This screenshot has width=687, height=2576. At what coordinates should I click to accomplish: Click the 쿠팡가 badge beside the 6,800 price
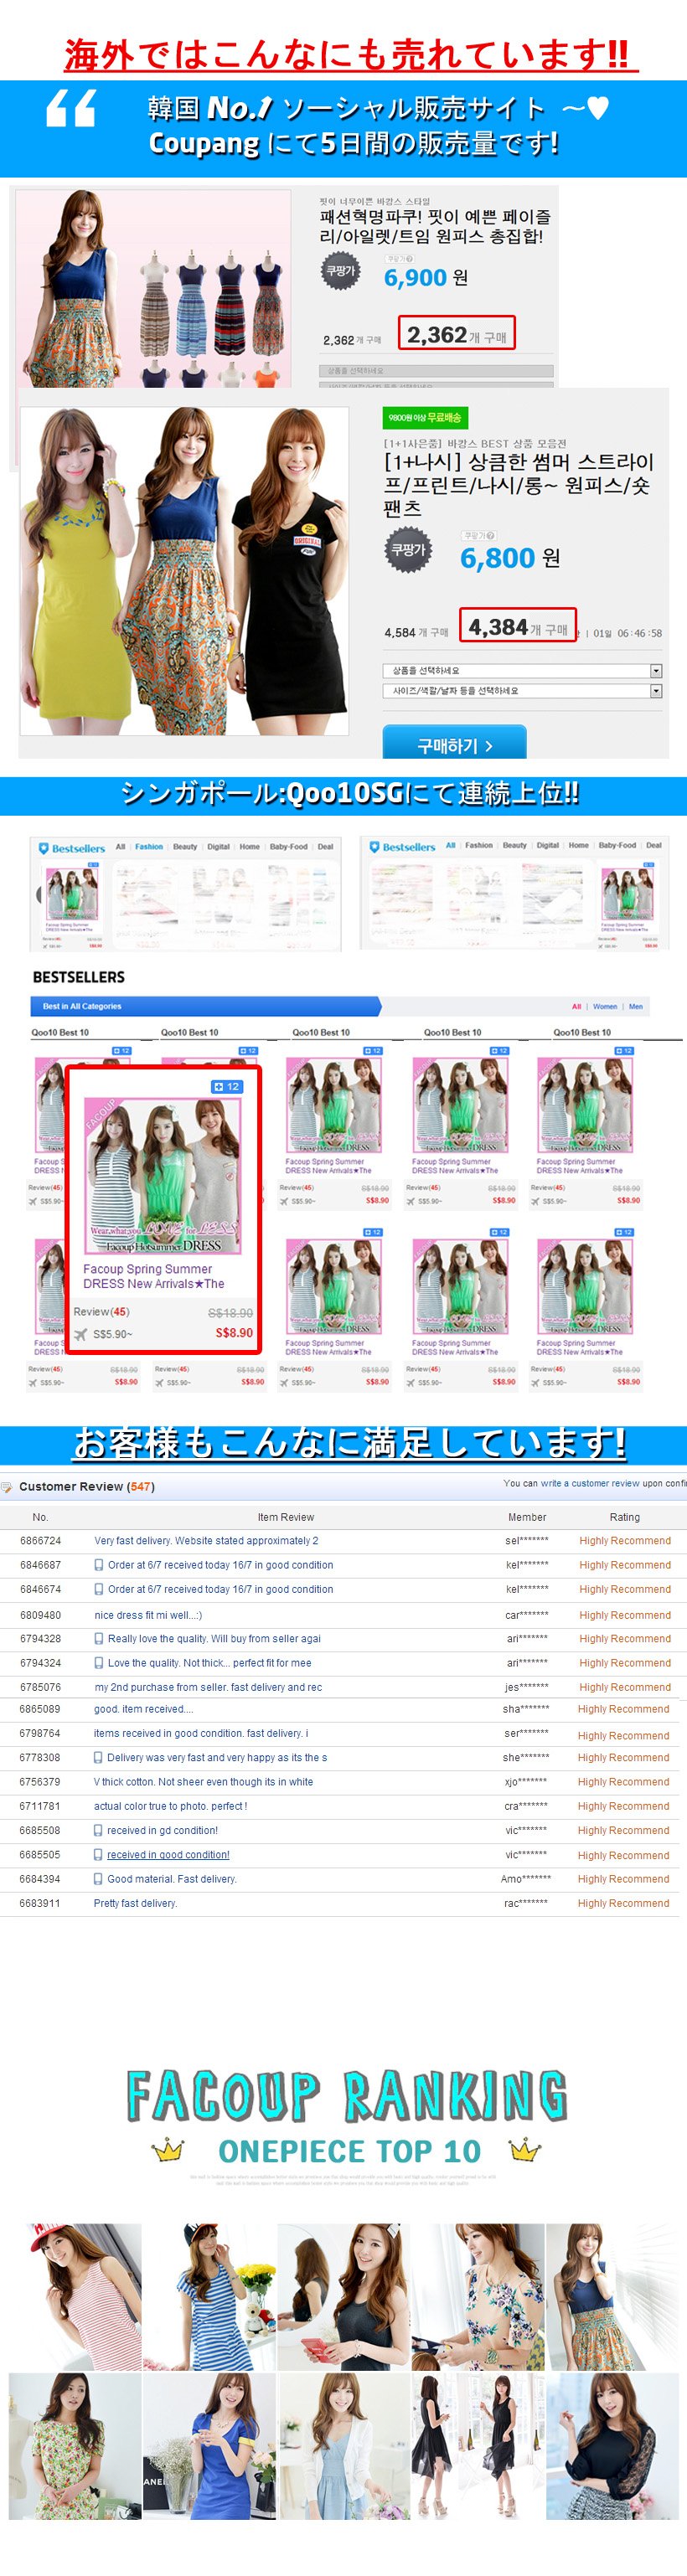(407, 550)
